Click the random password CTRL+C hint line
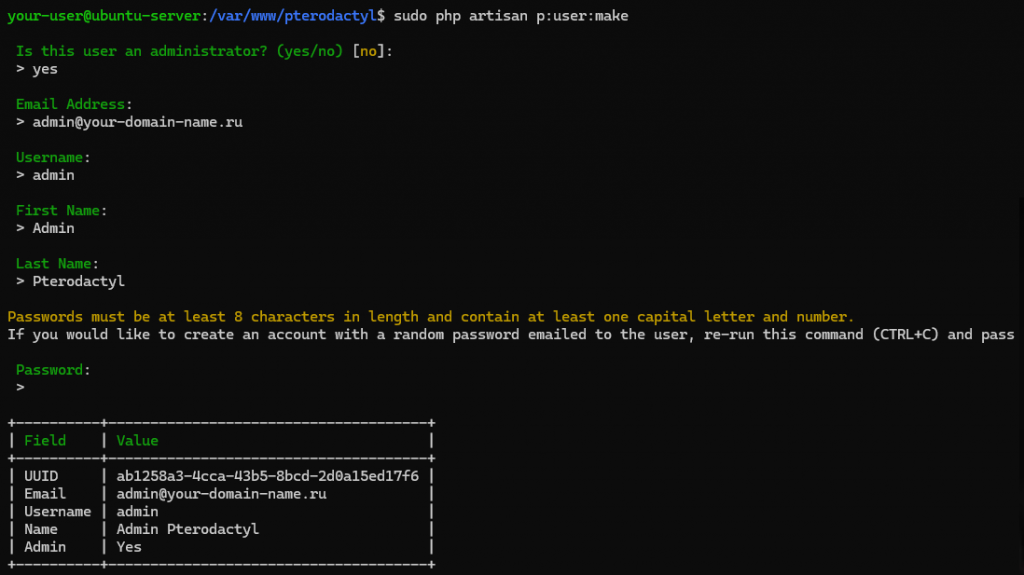Image resolution: width=1024 pixels, height=575 pixels. (510, 334)
